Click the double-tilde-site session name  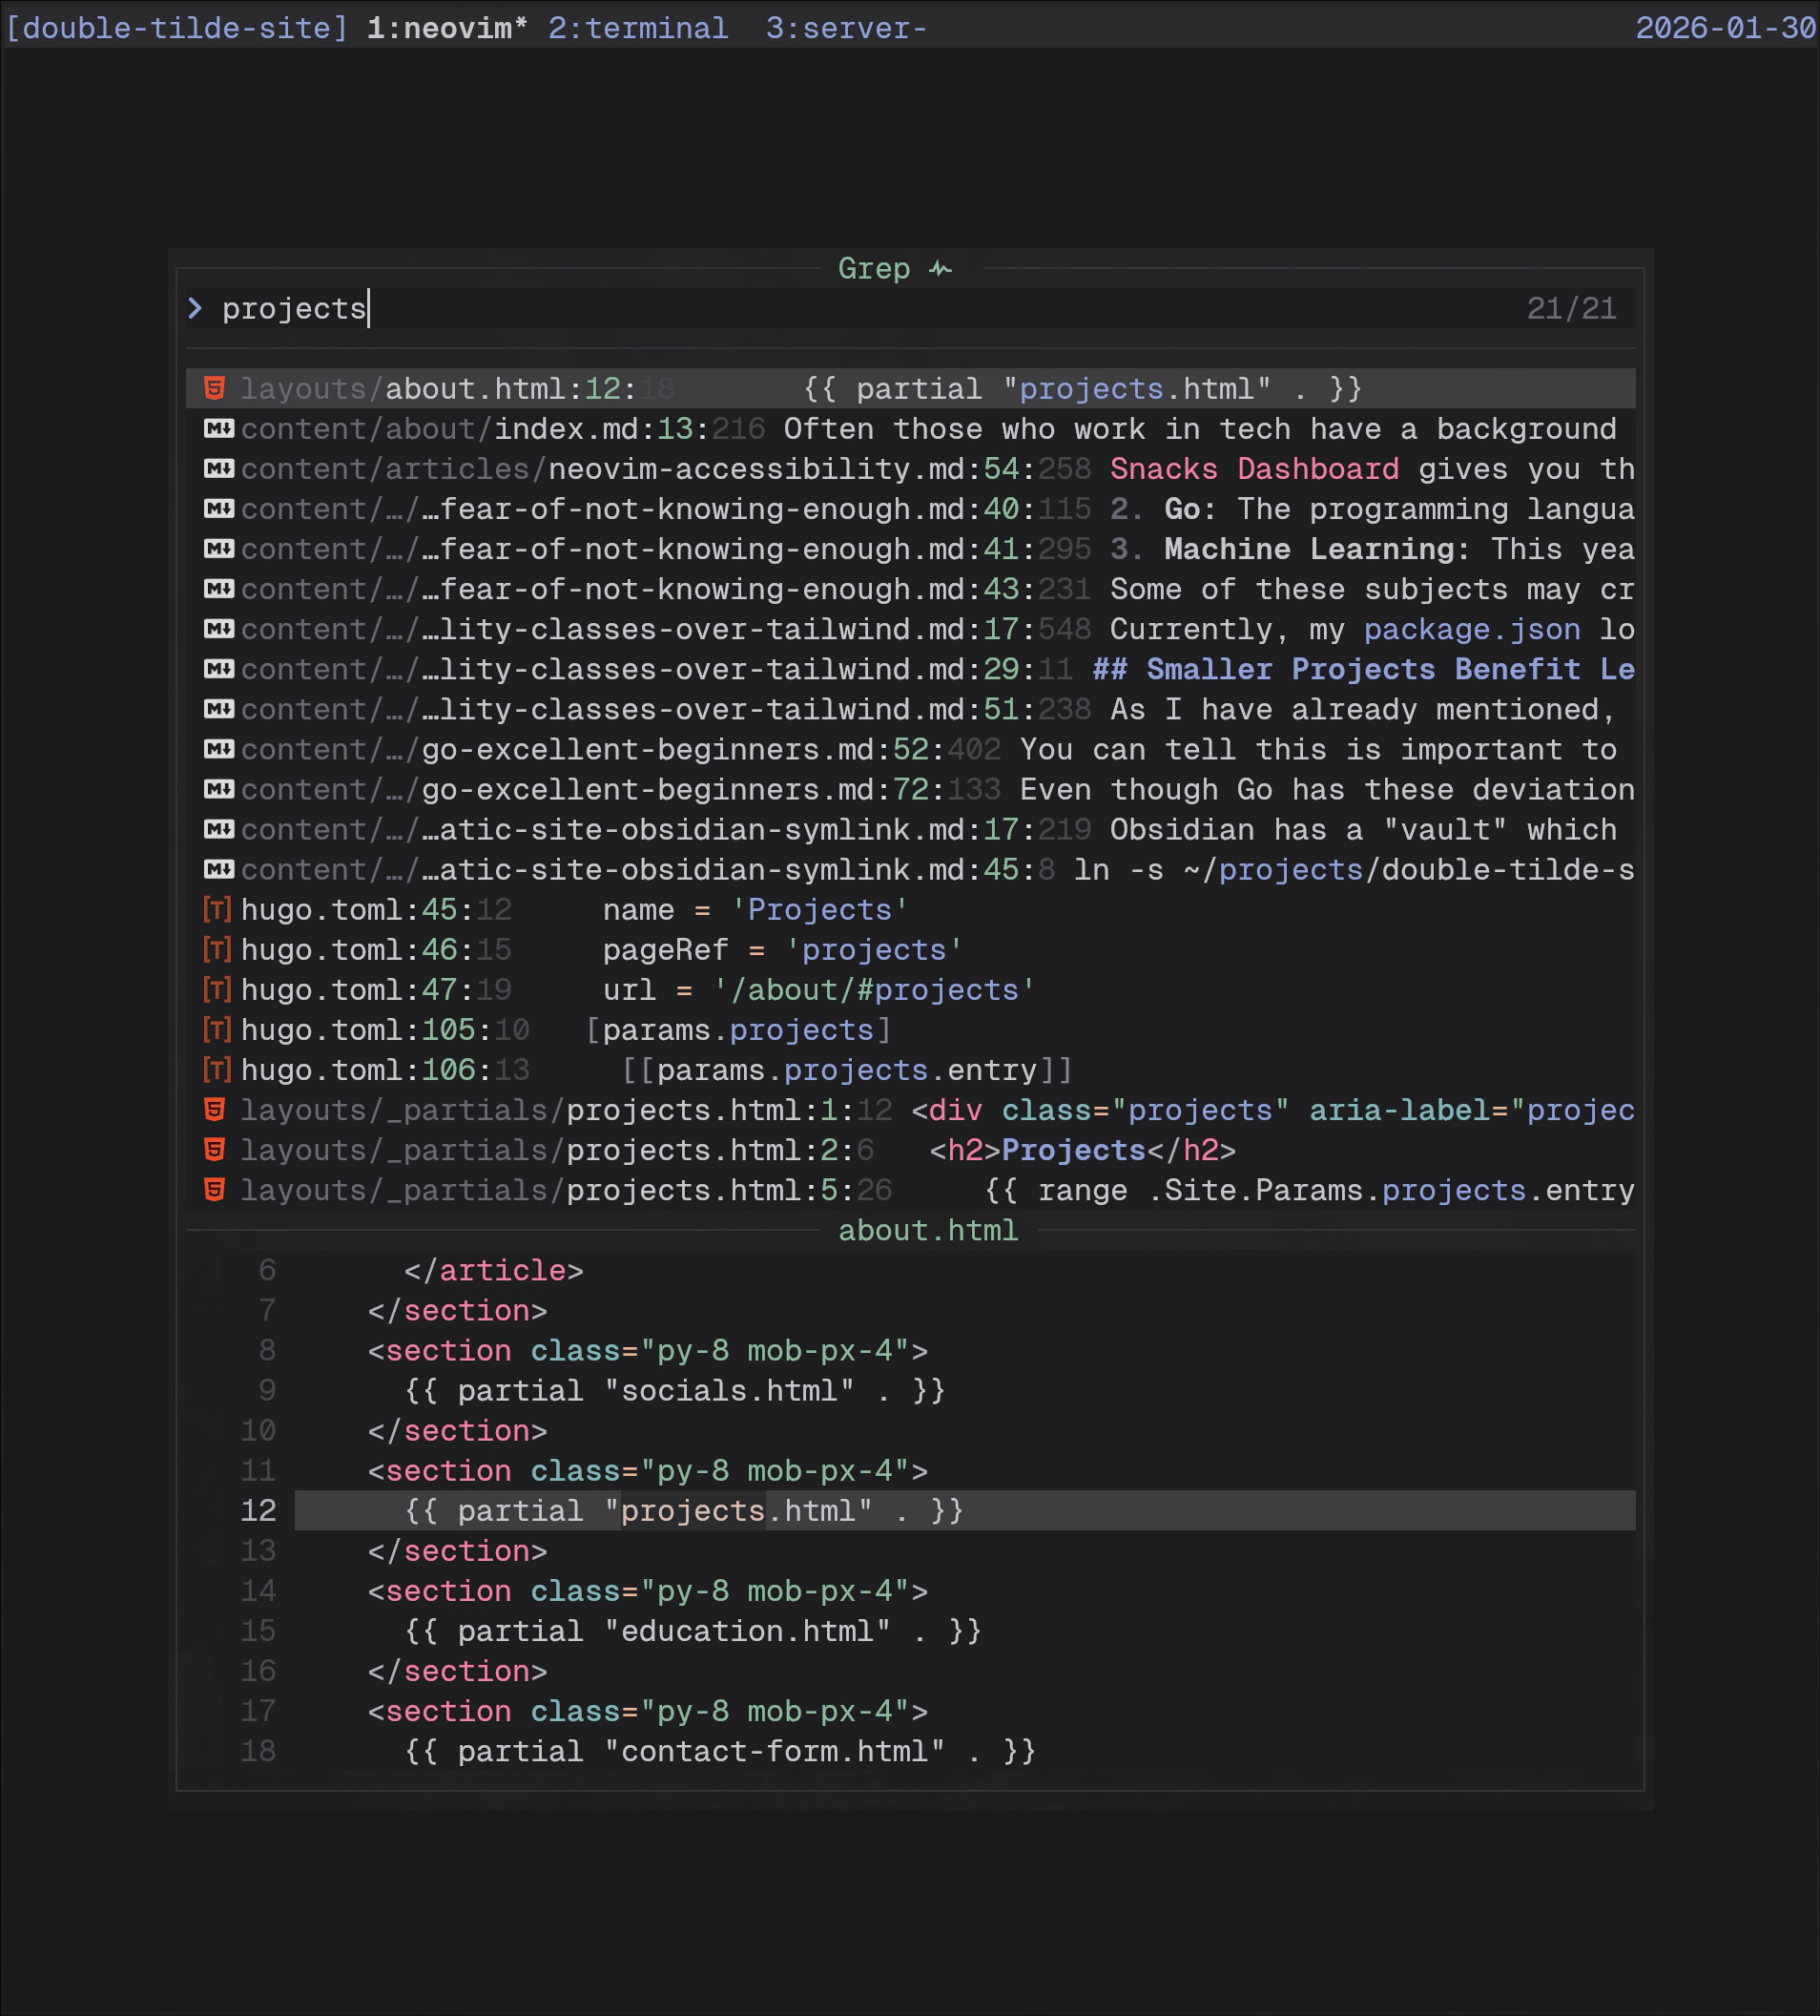[175, 28]
